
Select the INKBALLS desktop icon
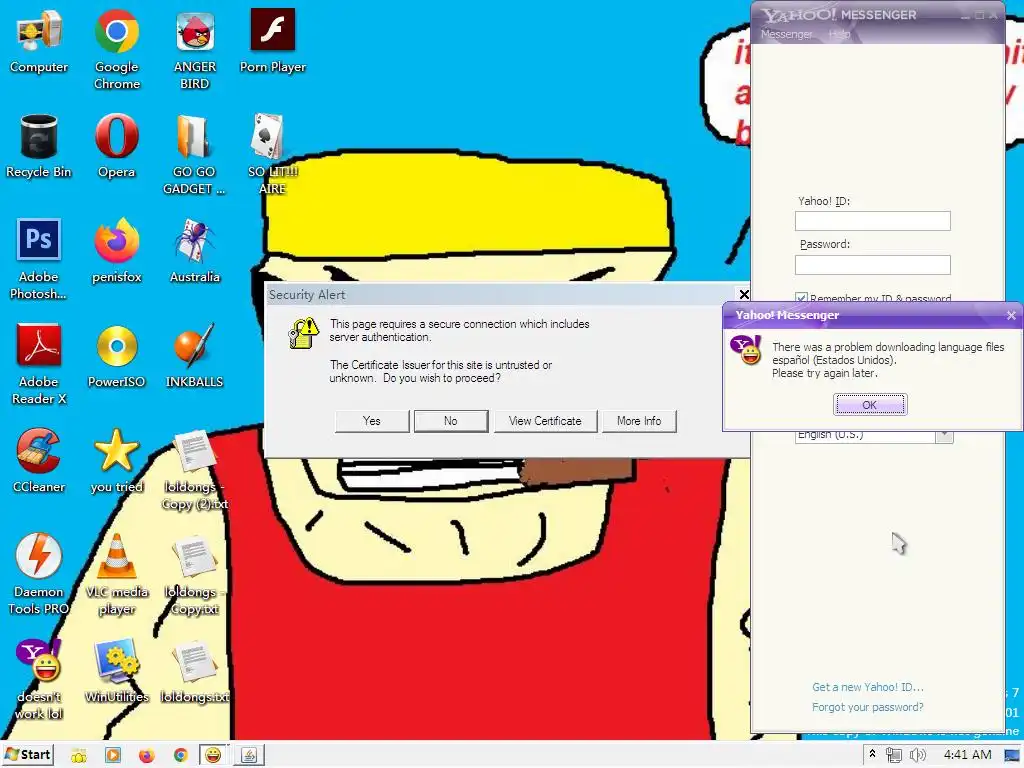coord(194,356)
